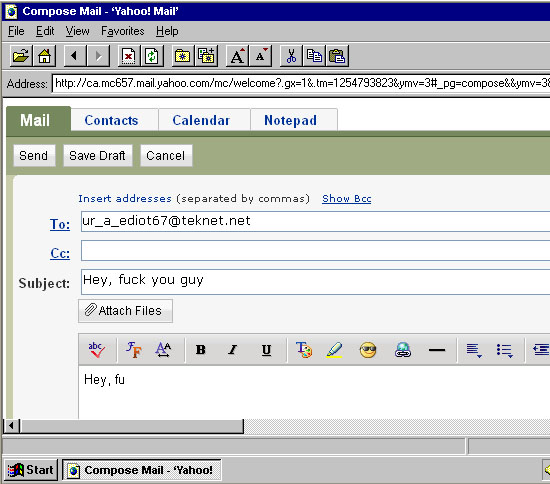Click in the empty Cc field

click(315, 250)
